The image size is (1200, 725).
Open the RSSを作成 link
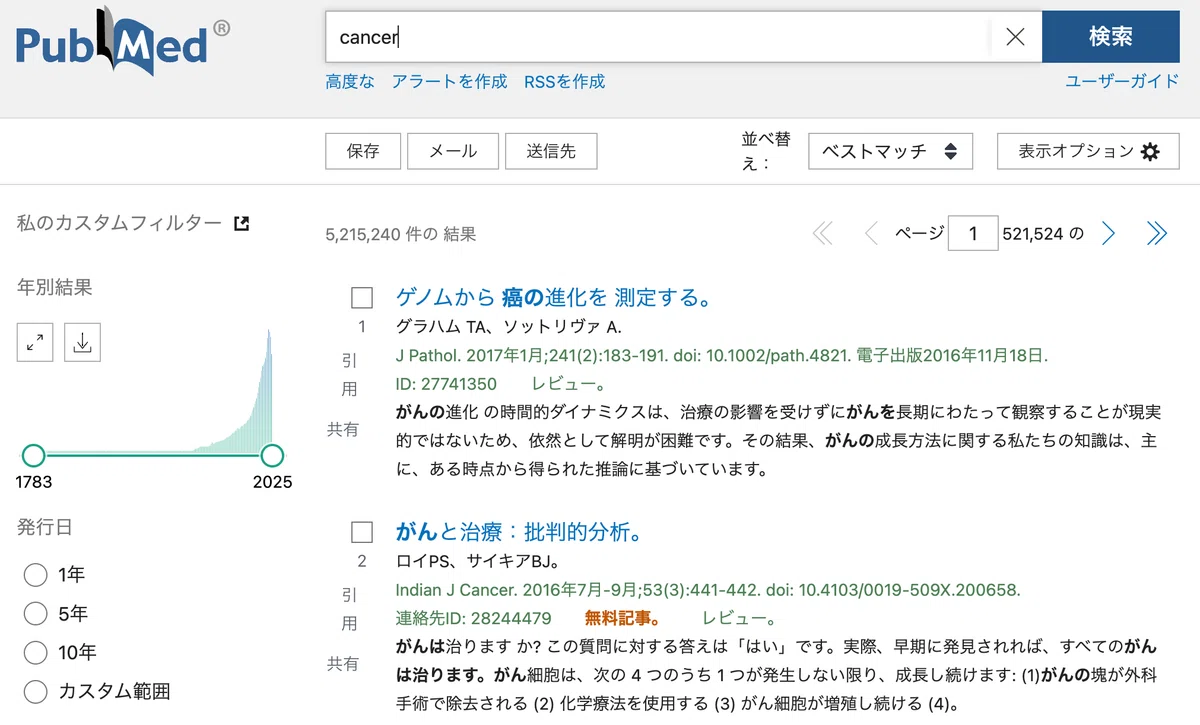tap(564, 82)
